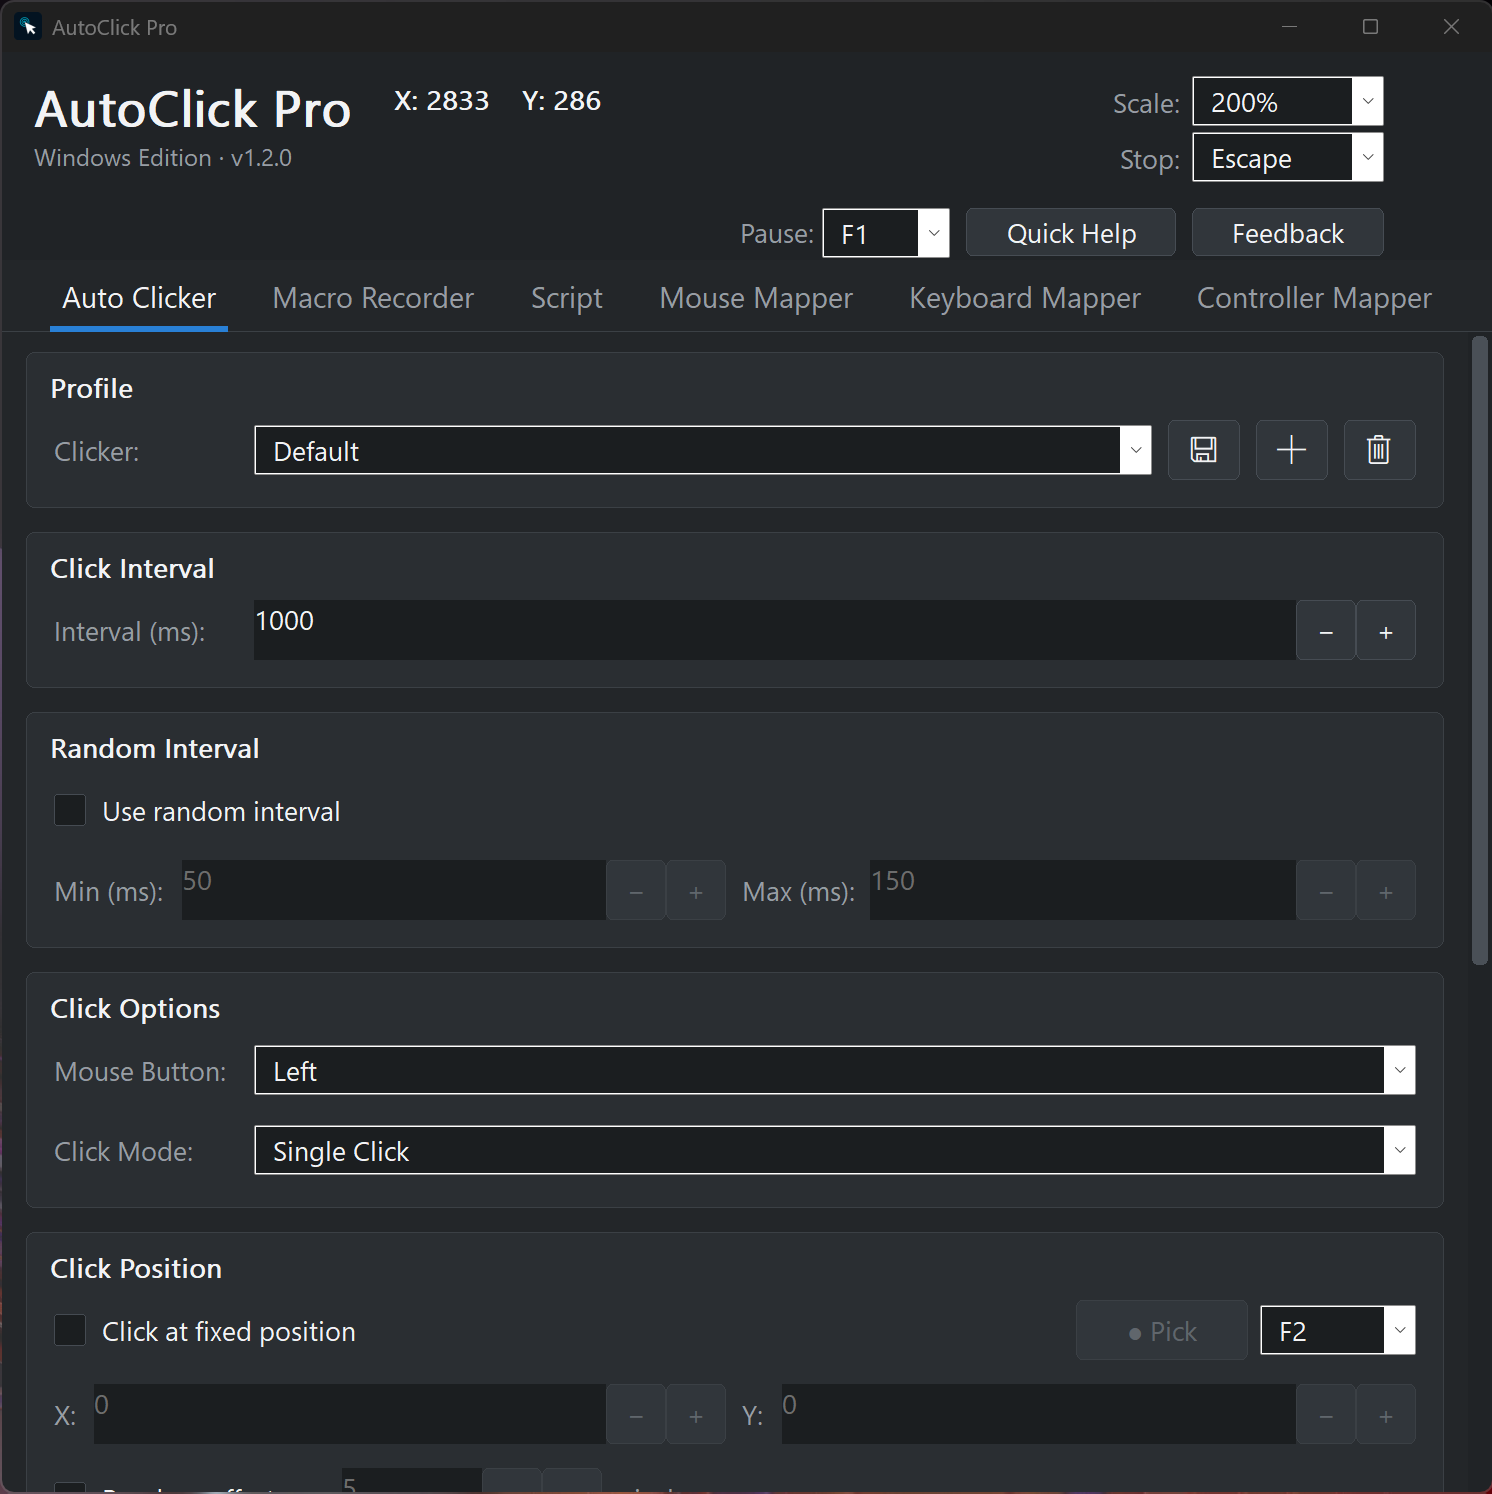
Task: Open the Mouse Button Left dropdown
Action: [835, 1070]
